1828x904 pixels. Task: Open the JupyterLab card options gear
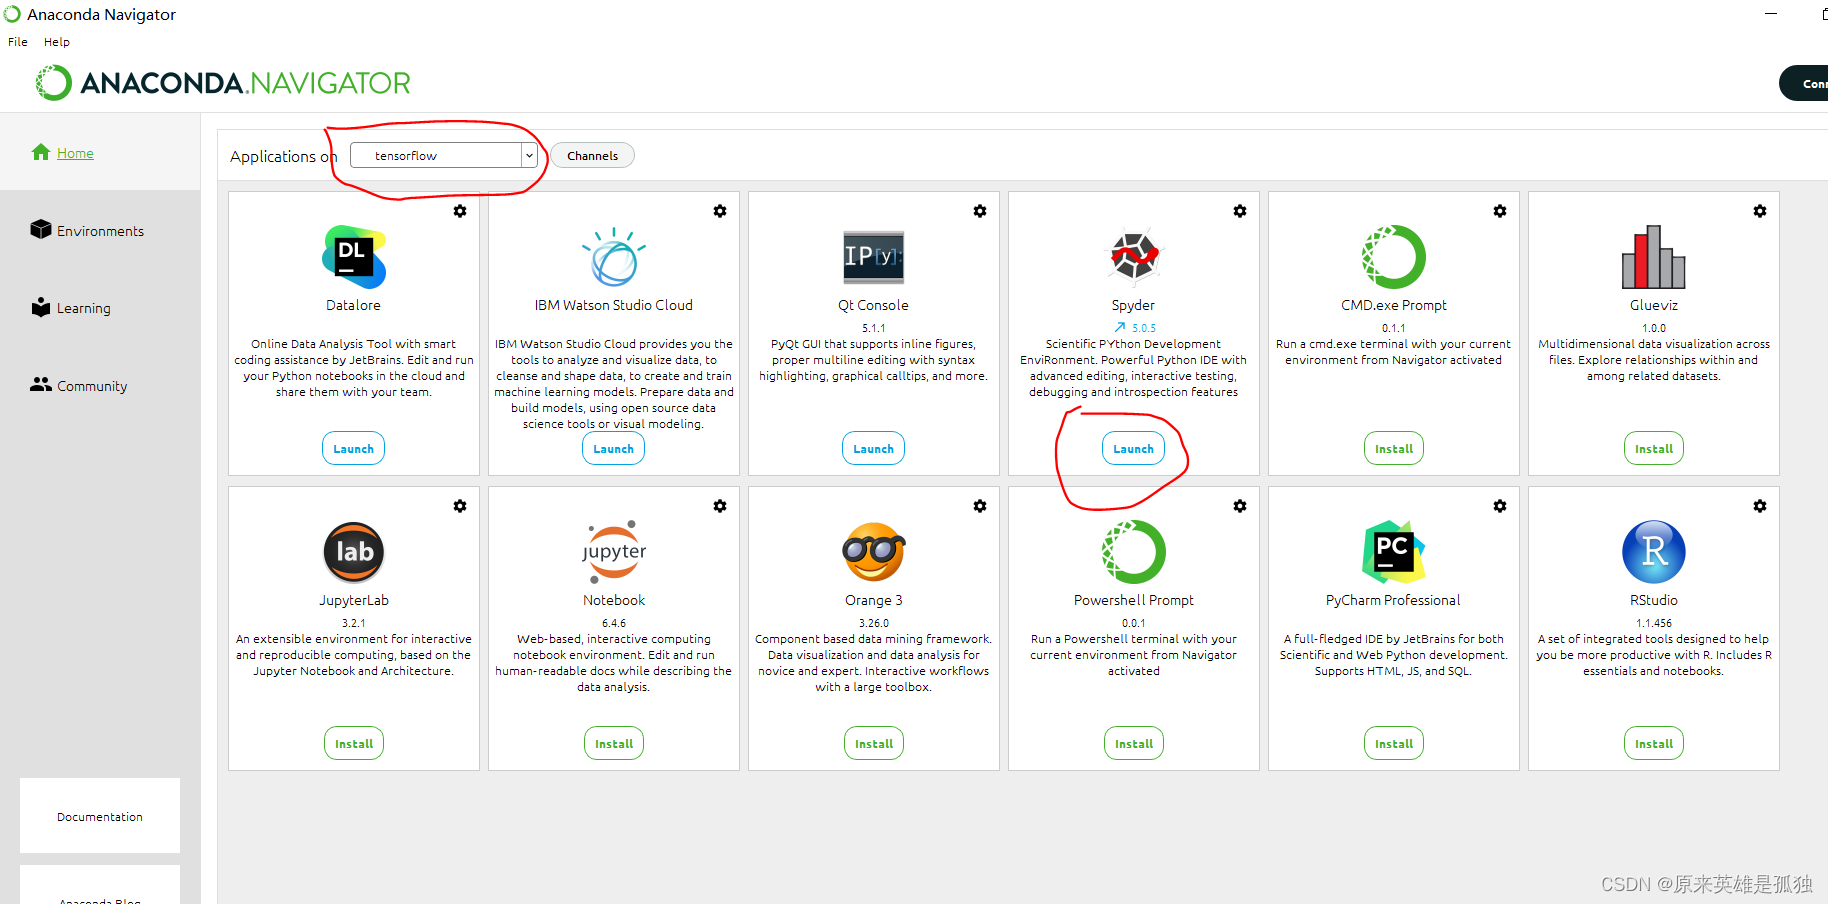(x=460, y=506)
